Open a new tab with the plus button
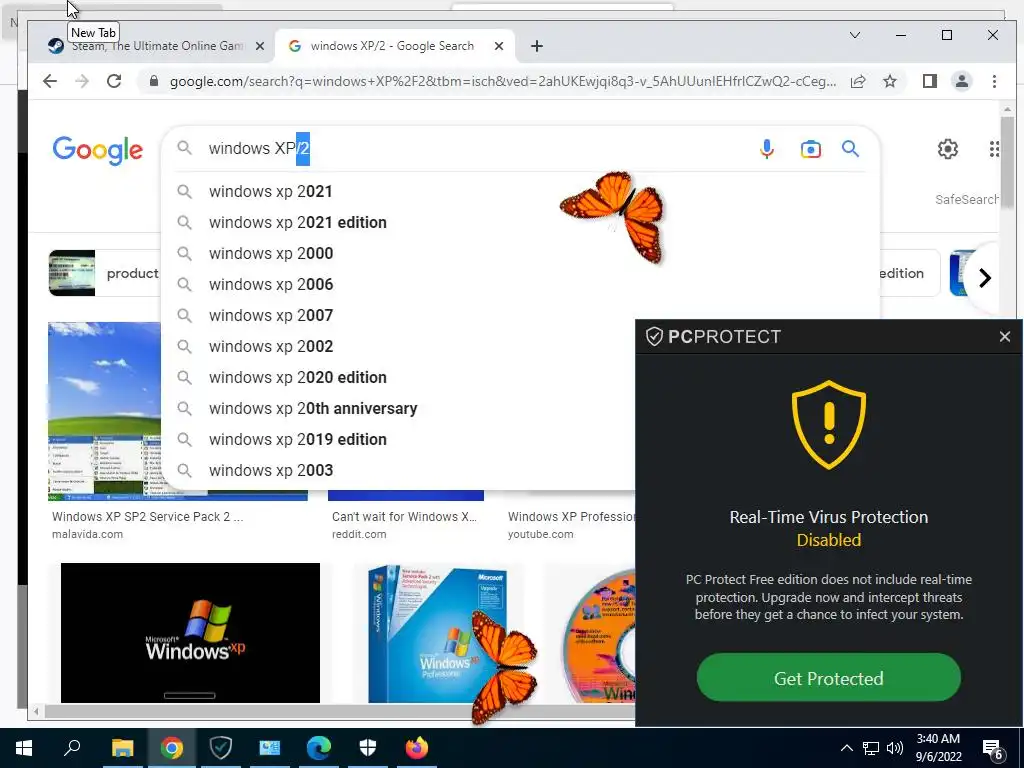Viewport: 1024px width, 768px height. 537,46
